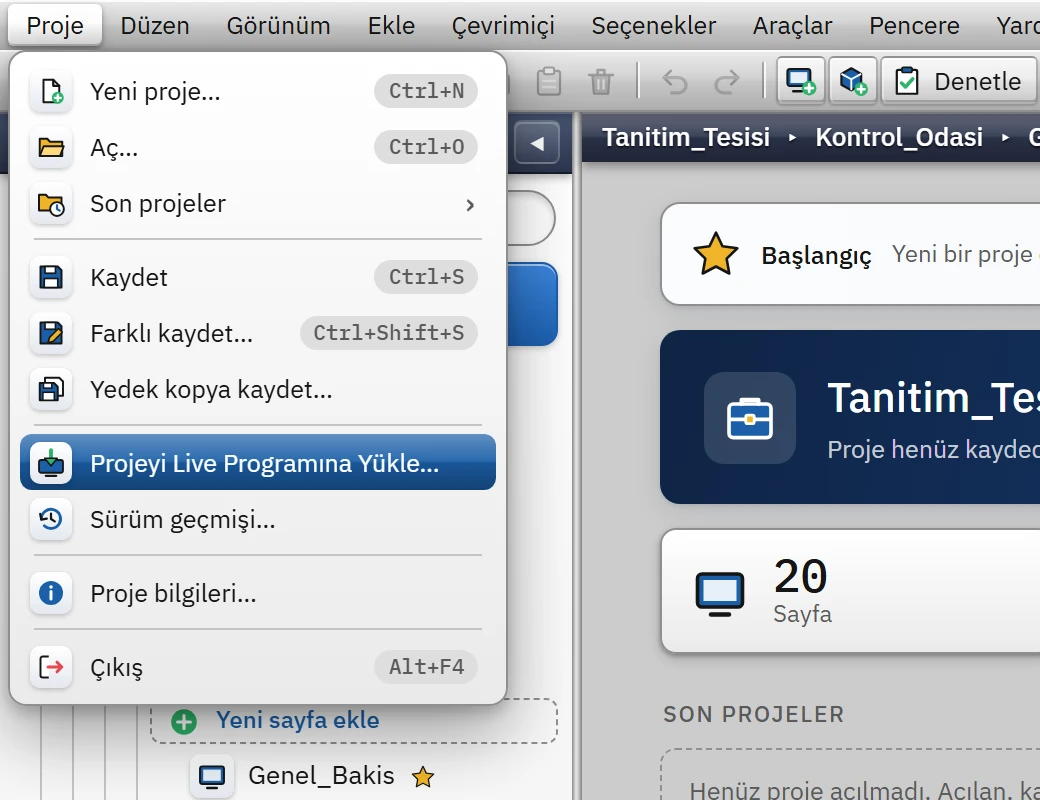1040x800 pixels.
Task: Choose Projeyi Live Programına Yükle...
Action: pyautogui.click(x=258, y=462)
